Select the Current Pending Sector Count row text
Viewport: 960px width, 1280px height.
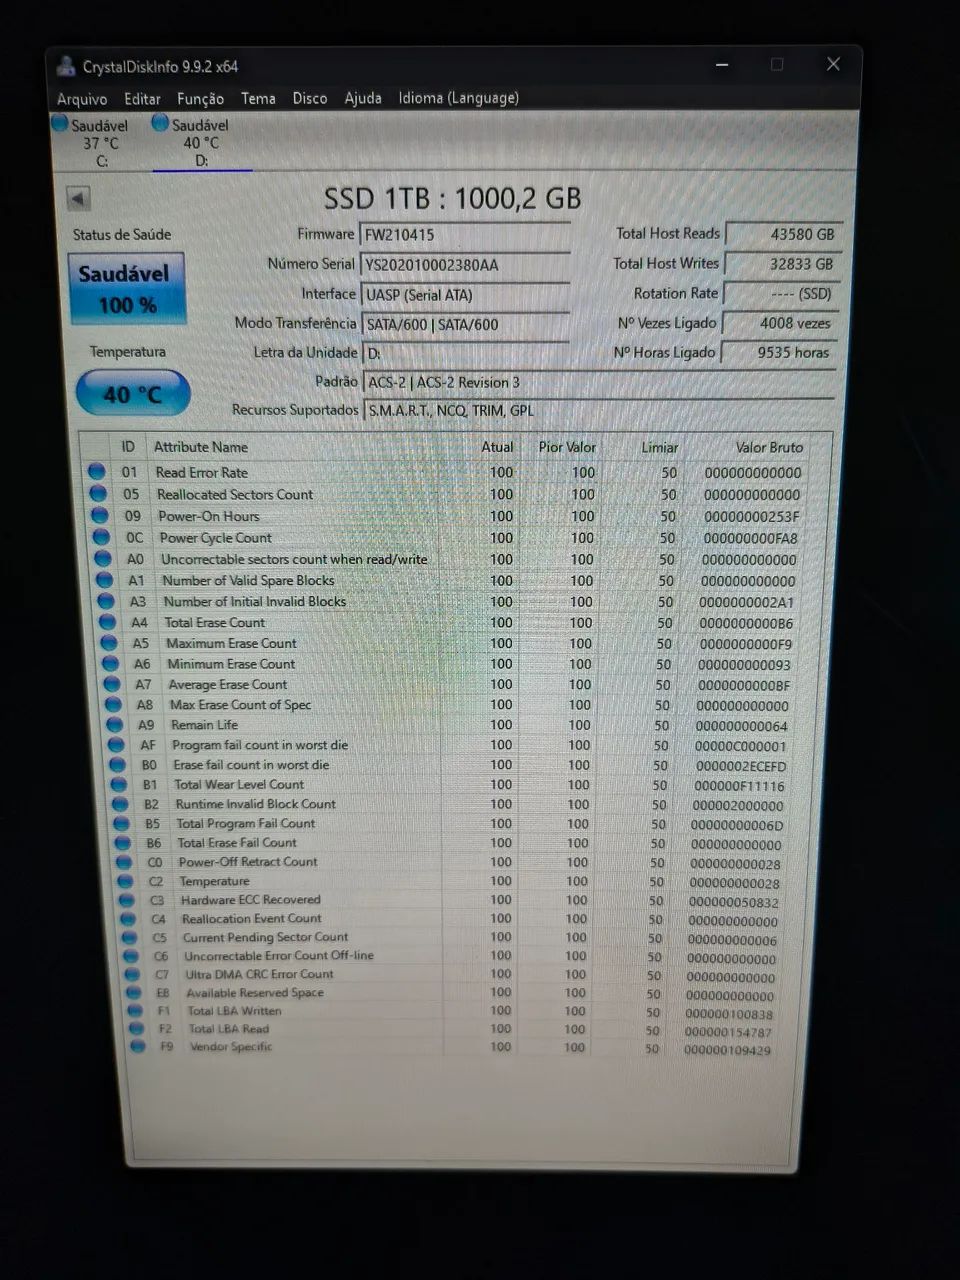[265, 937]
